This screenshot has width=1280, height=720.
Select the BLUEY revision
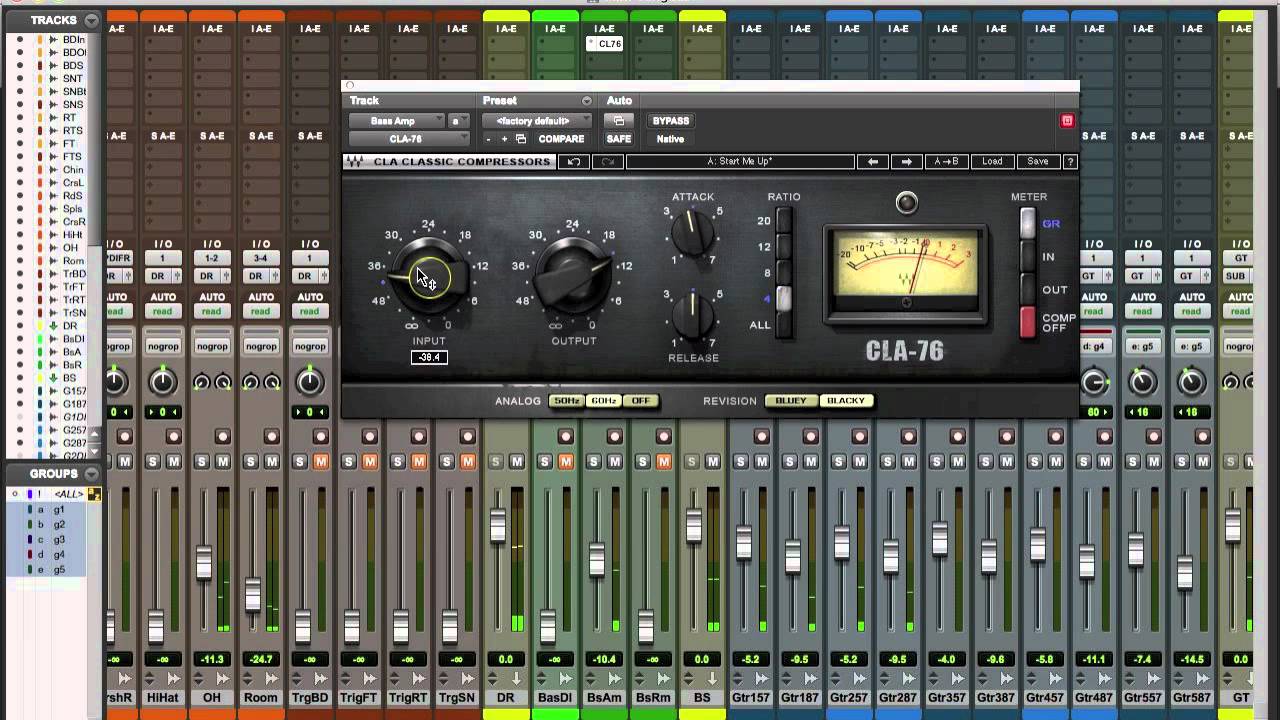tap(791, 401)
